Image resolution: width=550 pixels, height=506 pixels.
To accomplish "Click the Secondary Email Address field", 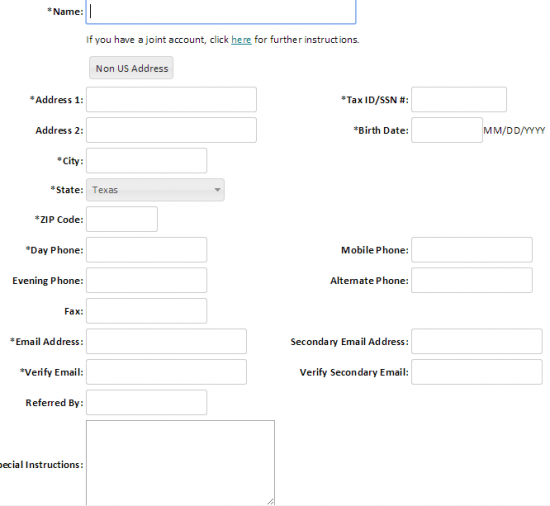I will click(x=477, y=341).
